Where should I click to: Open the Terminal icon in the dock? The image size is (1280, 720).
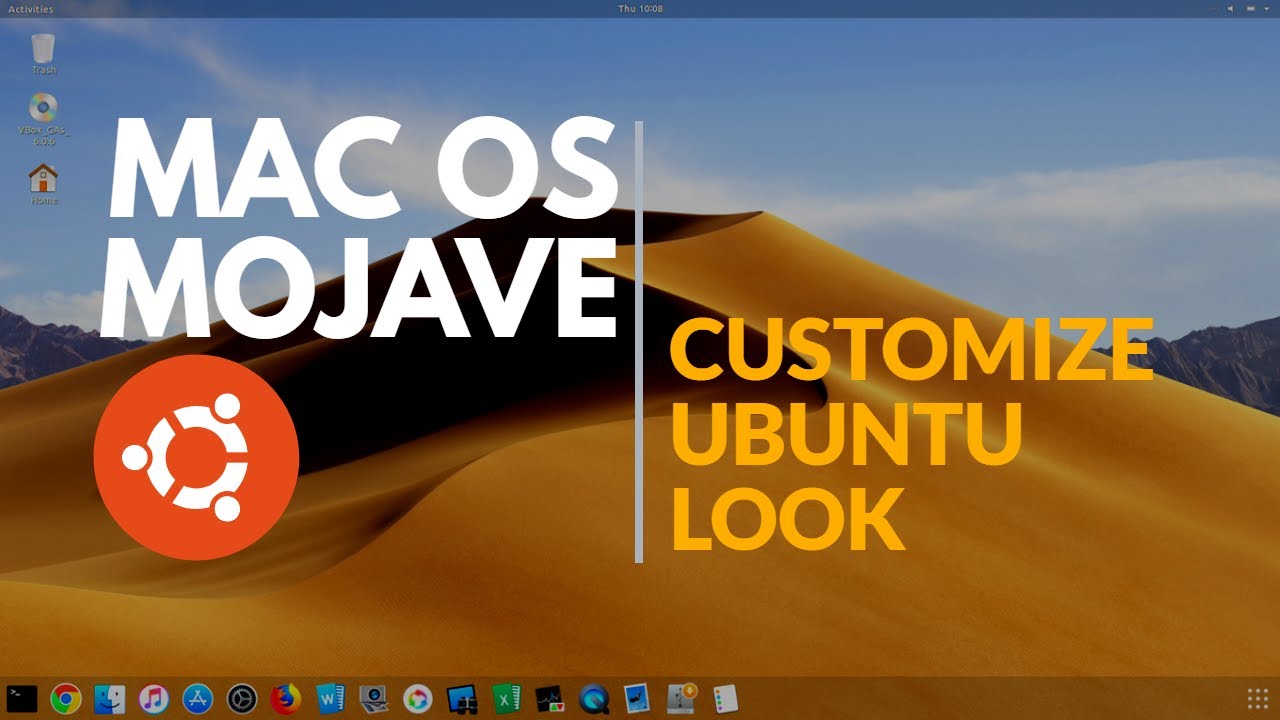click(x=21, y=698)
